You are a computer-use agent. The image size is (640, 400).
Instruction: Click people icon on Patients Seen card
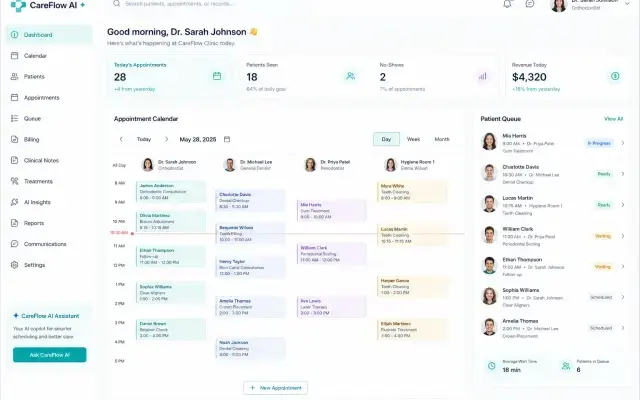point(350,76)
